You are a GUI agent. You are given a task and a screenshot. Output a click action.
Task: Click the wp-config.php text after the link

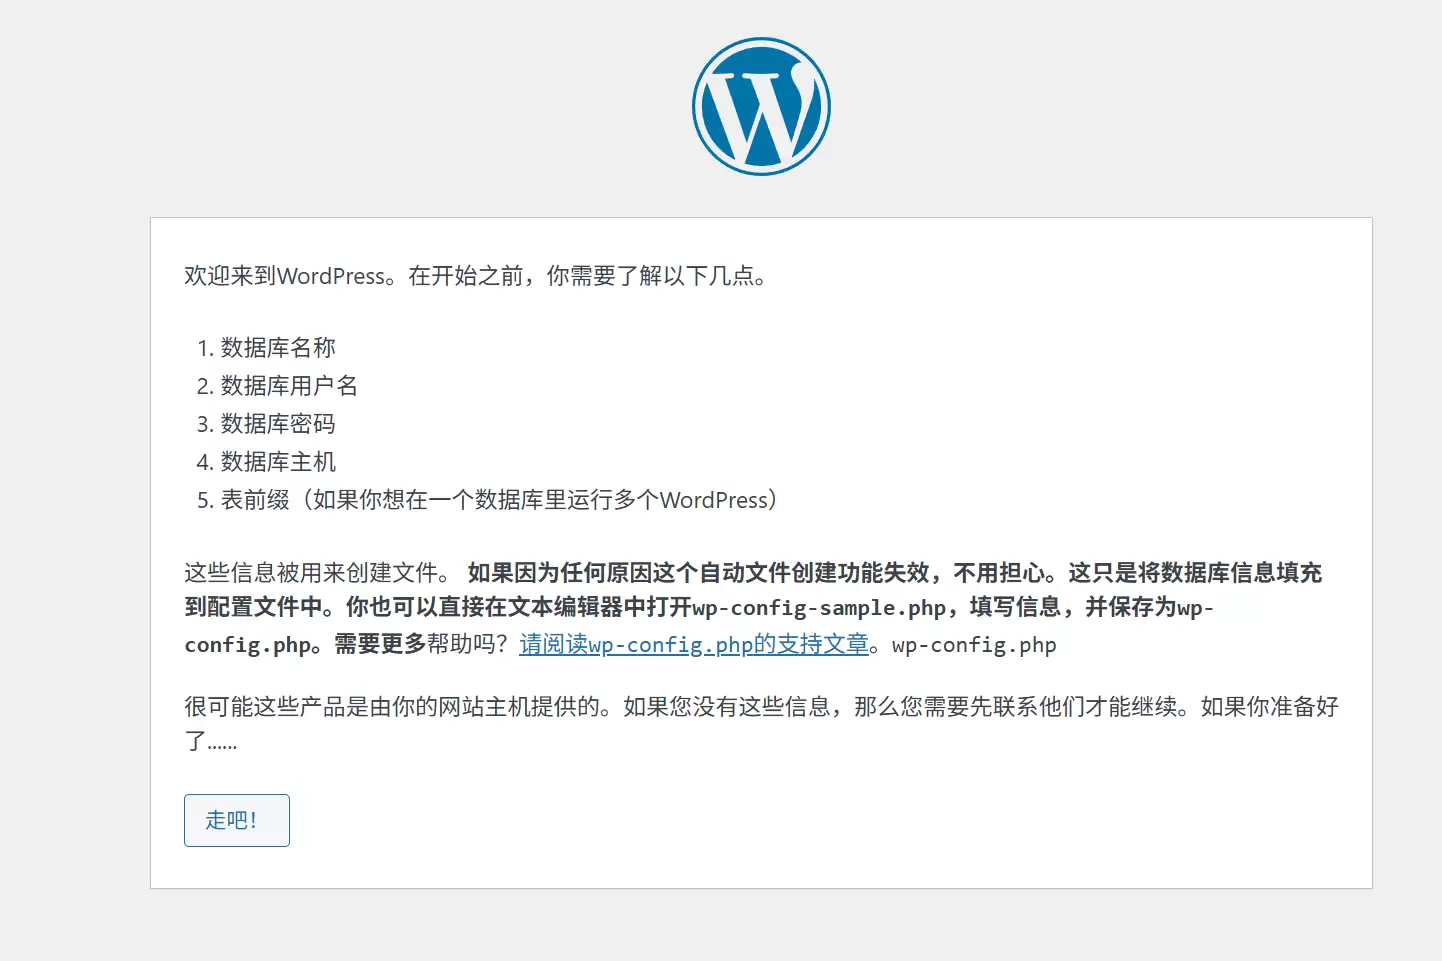pyautogui.click(x=974, y=645)
